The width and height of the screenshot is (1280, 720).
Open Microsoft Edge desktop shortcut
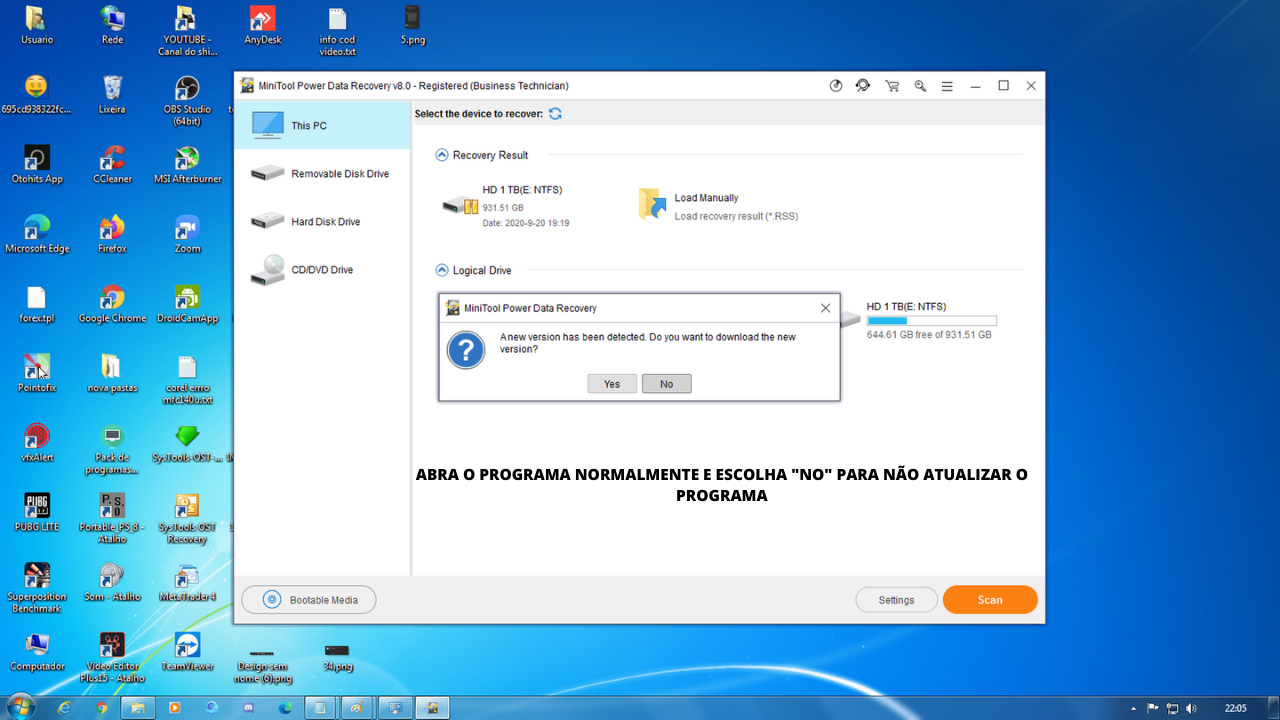click(x=37, y=234)
